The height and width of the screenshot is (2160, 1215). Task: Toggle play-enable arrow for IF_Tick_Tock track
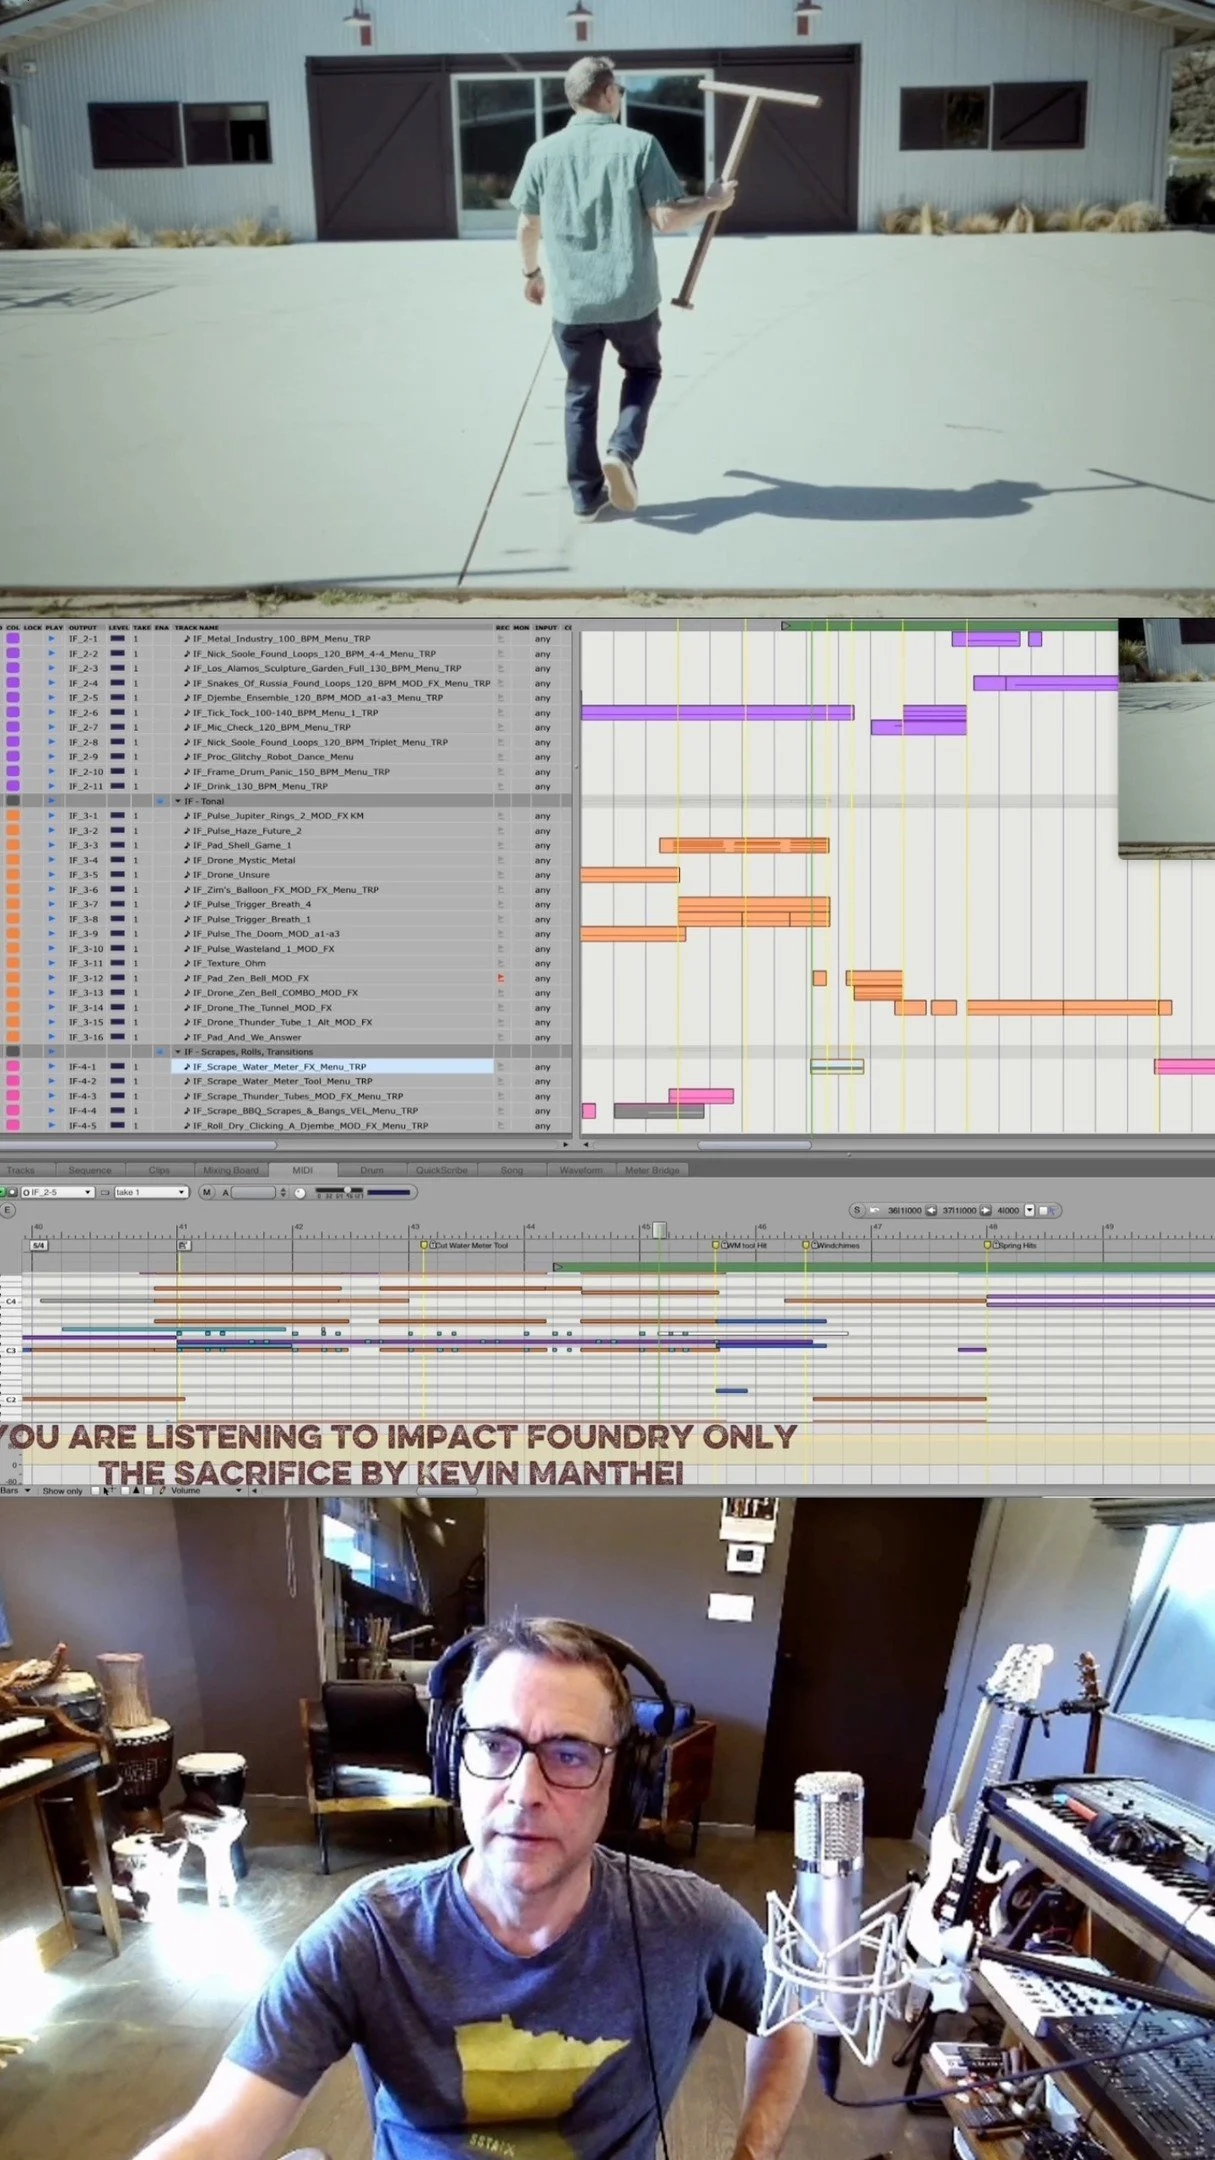click(x=52, y=712)
